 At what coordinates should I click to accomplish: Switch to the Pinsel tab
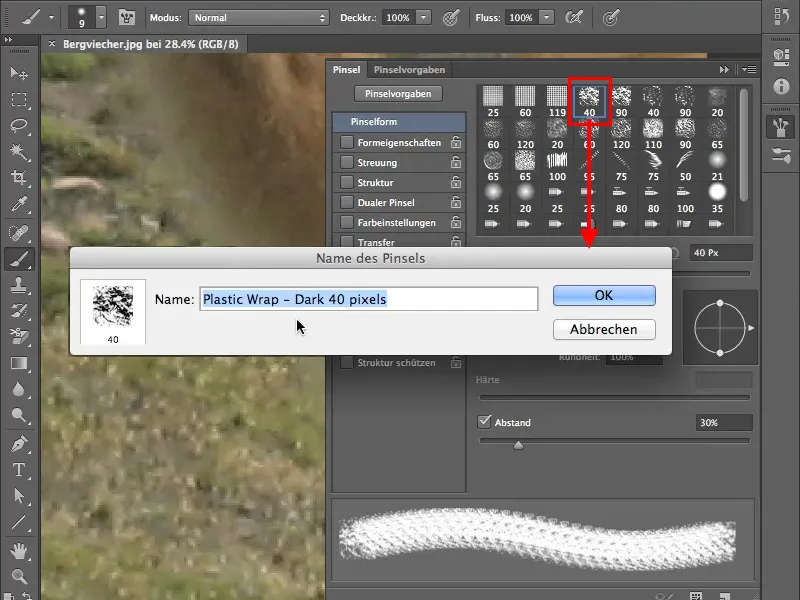pyautogui.click(x=346, y=69)
